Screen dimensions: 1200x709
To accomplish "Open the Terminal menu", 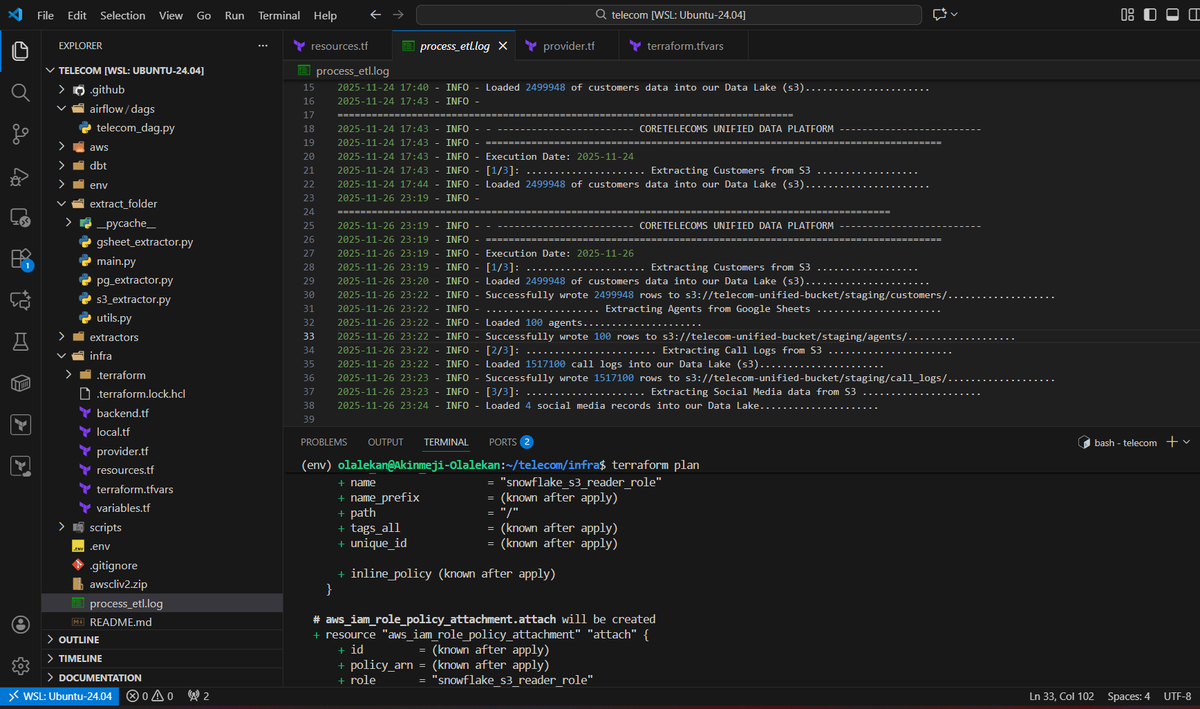I will 278,15.
